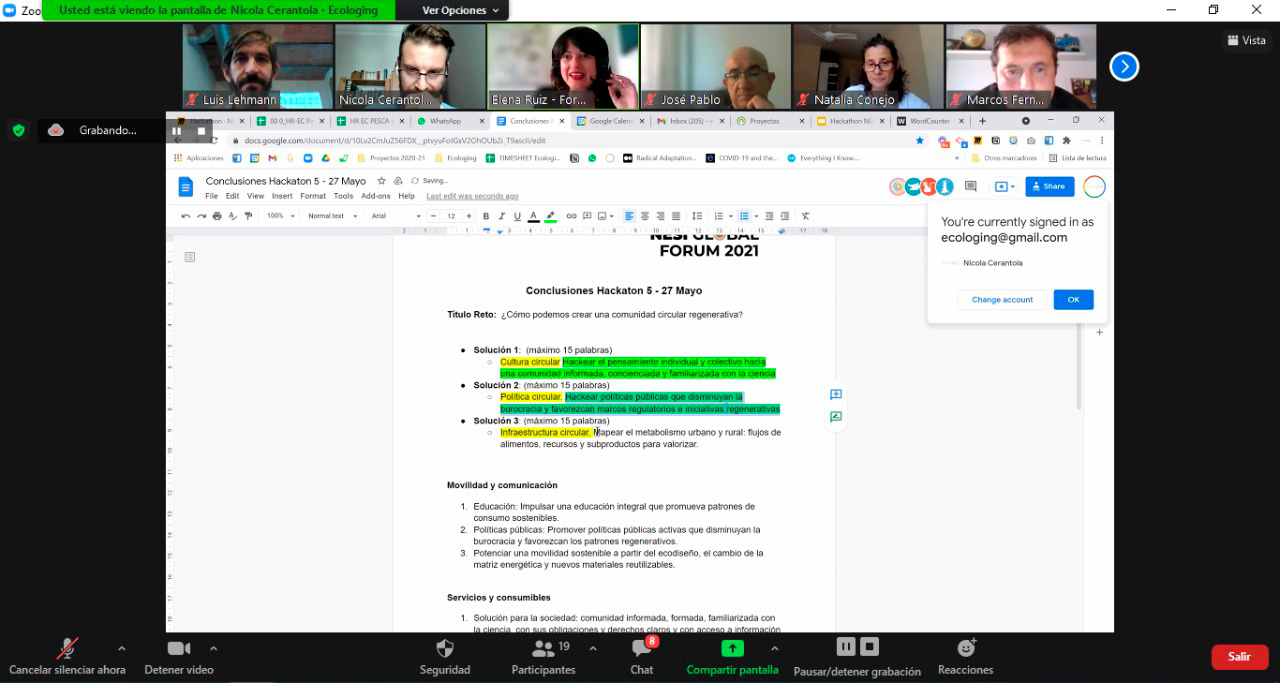Increase the indent
This screenshot has height=683, width=1280.
(785, 216)
